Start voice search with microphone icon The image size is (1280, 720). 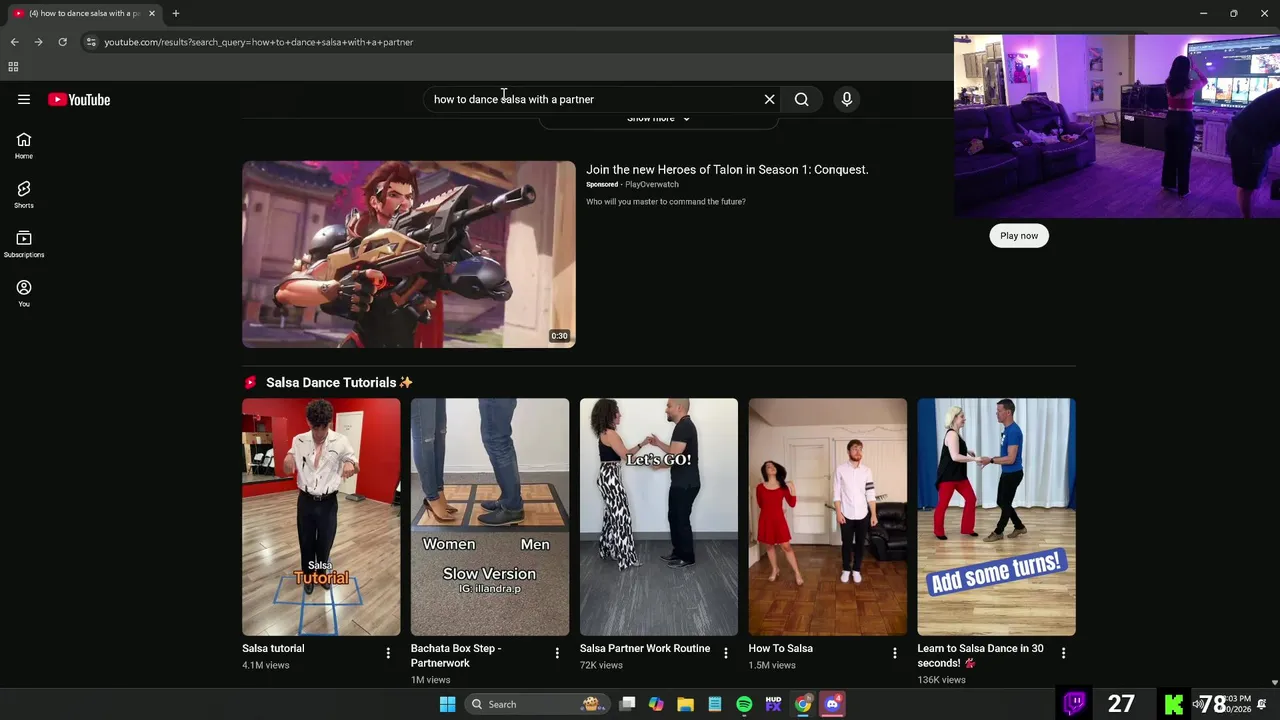(846, 99)
